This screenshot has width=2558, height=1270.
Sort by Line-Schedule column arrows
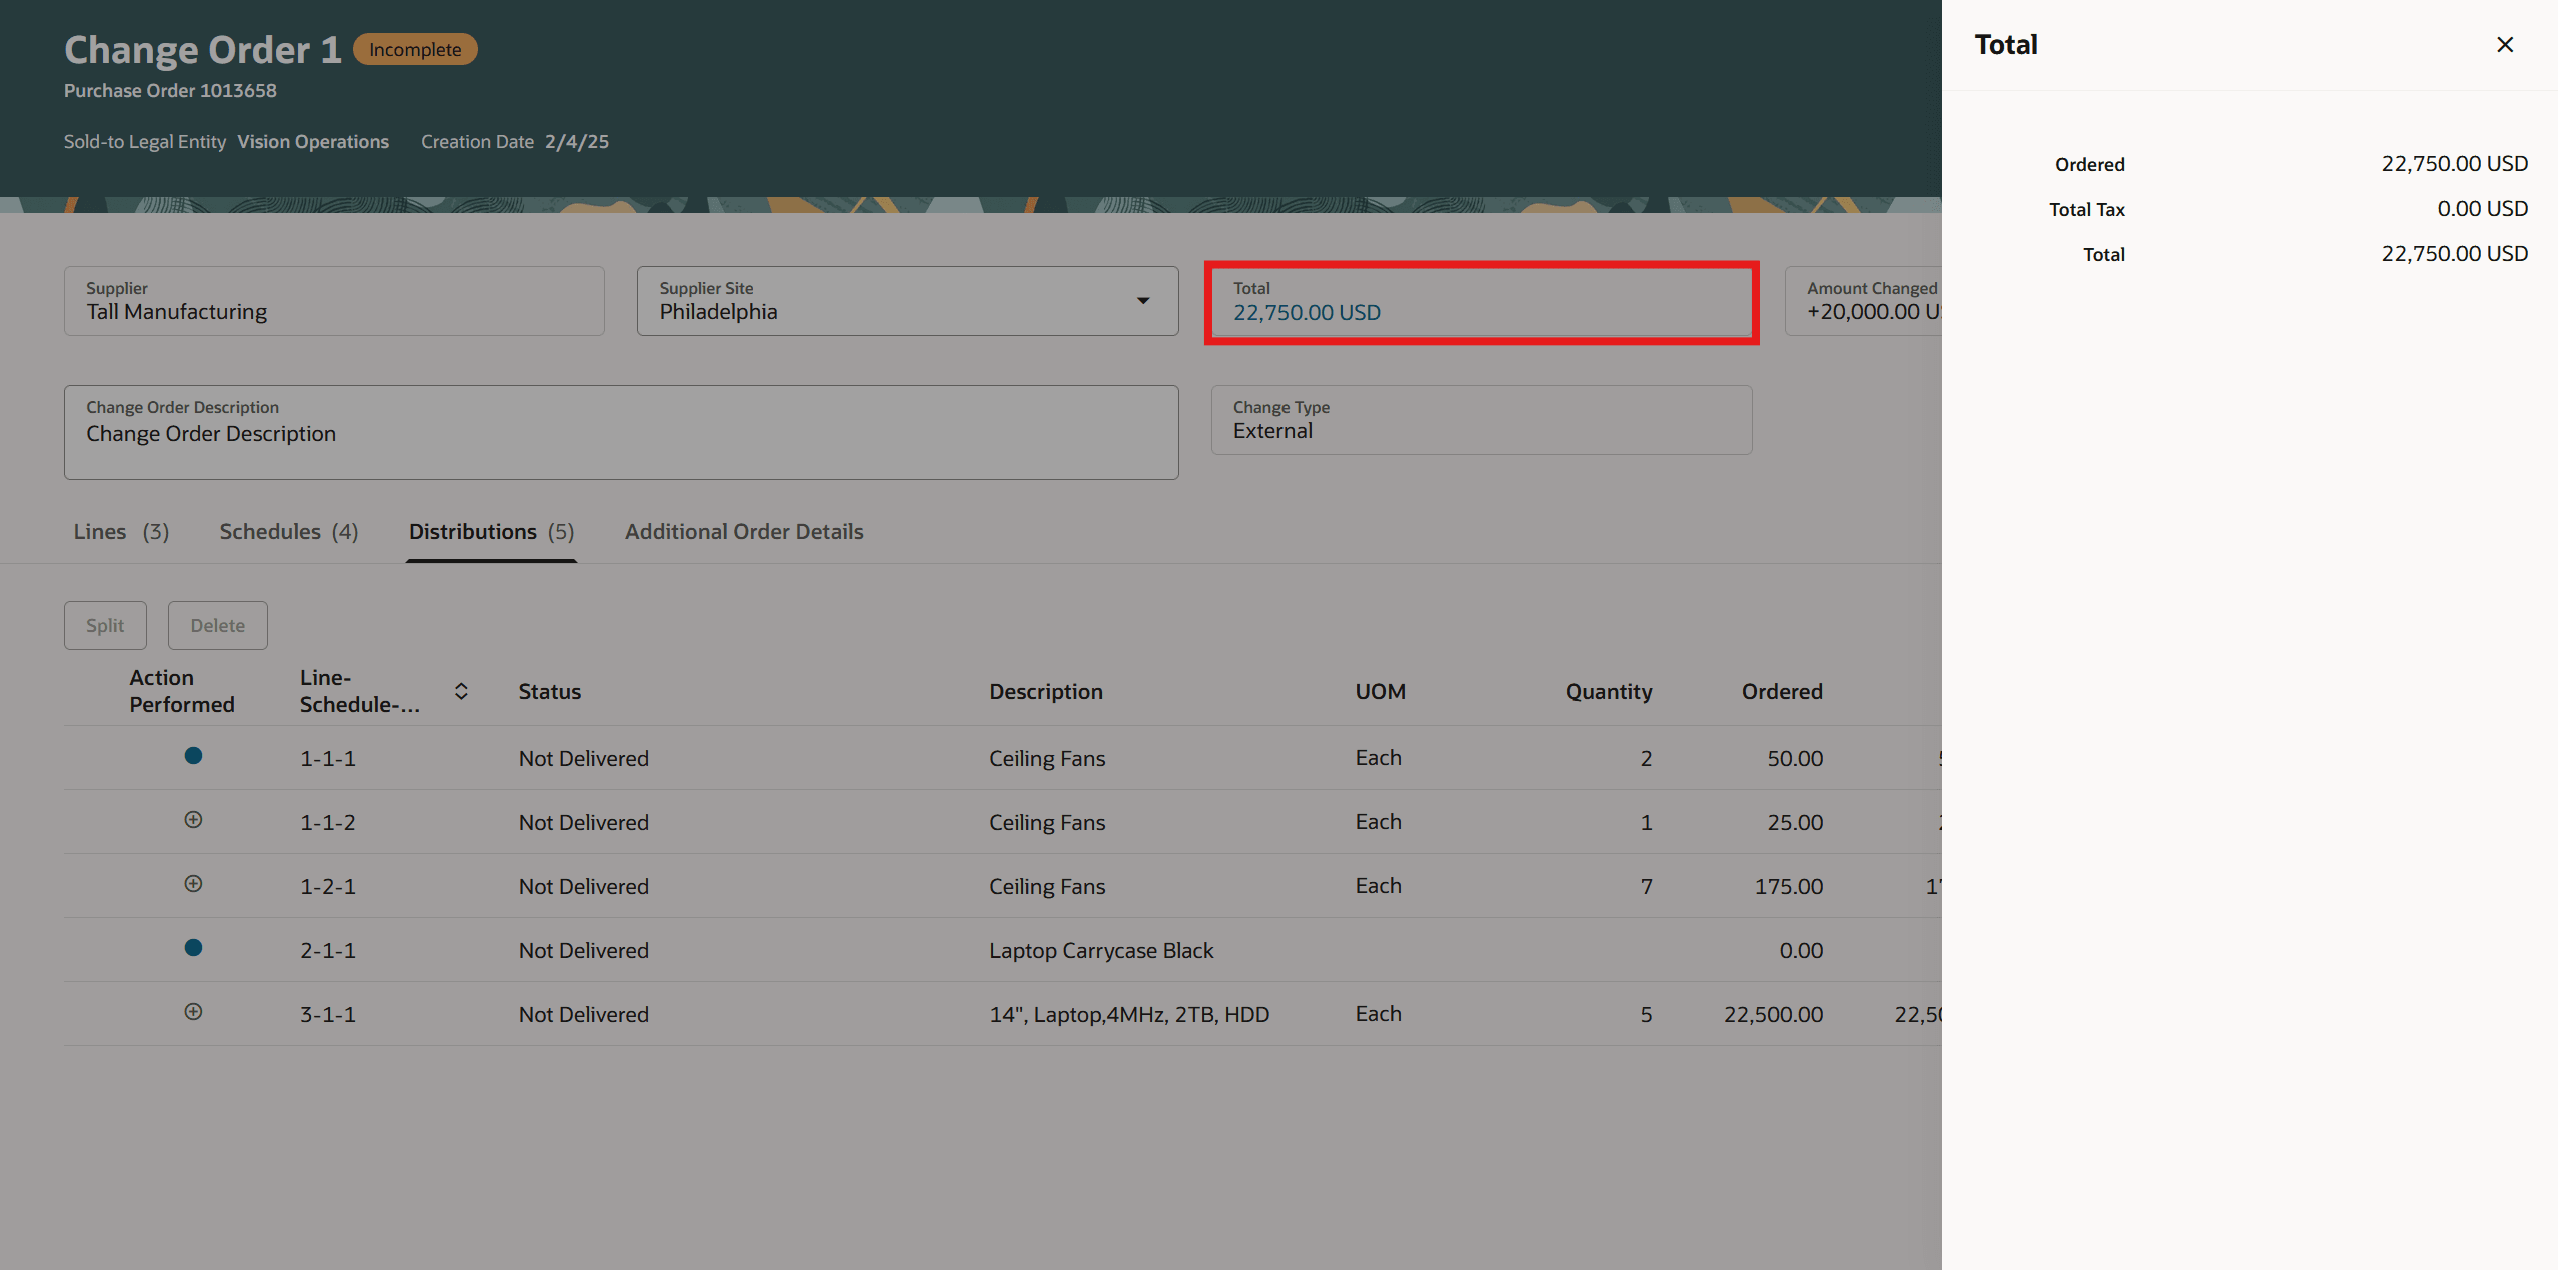(461, 691)
